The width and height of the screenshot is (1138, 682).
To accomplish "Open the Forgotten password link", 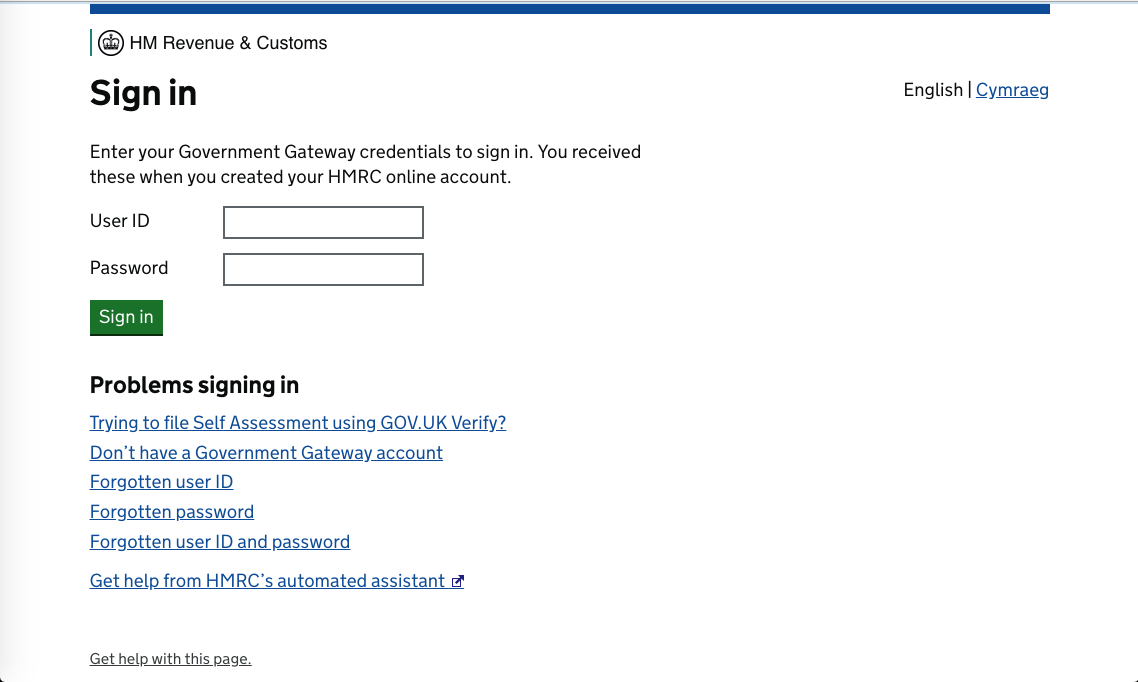I will 171,511.
